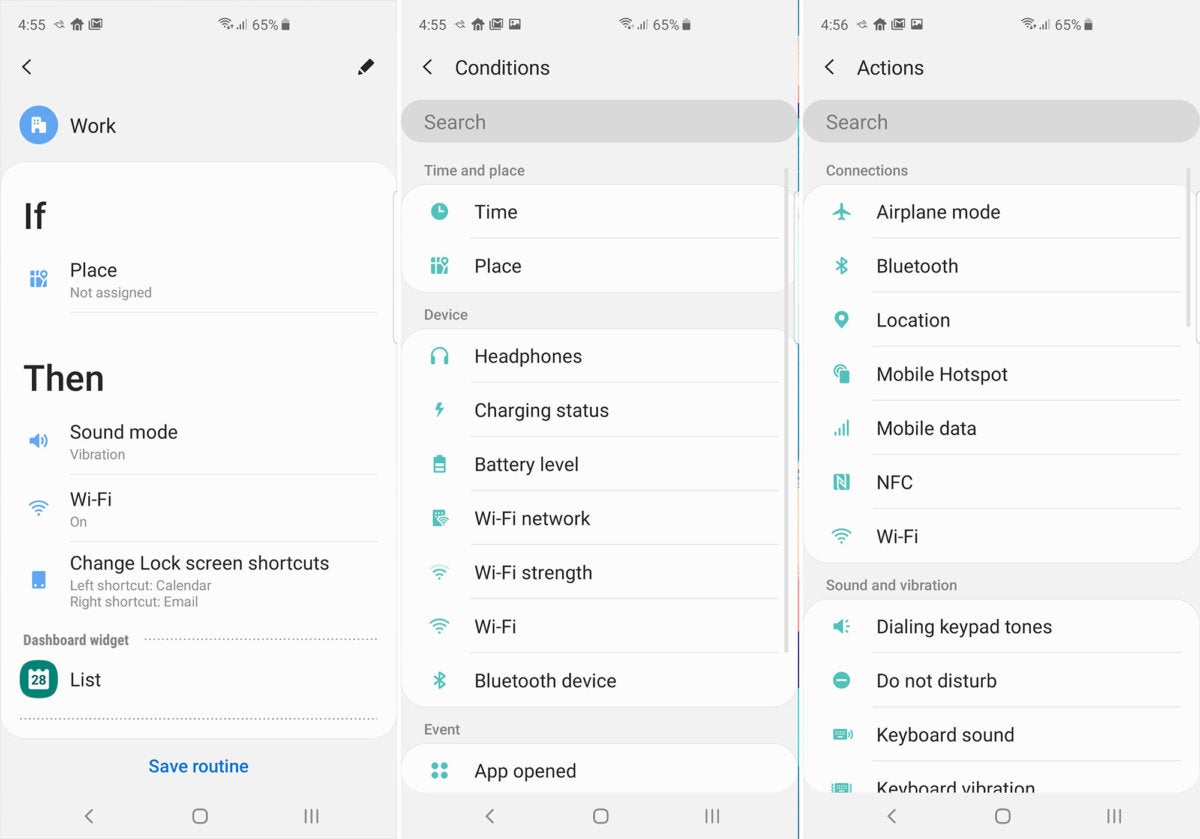The width and height of the screenshot is (1200, 839).
Task: Select the Mobile Hotspot action
Action: point(1000,374)
